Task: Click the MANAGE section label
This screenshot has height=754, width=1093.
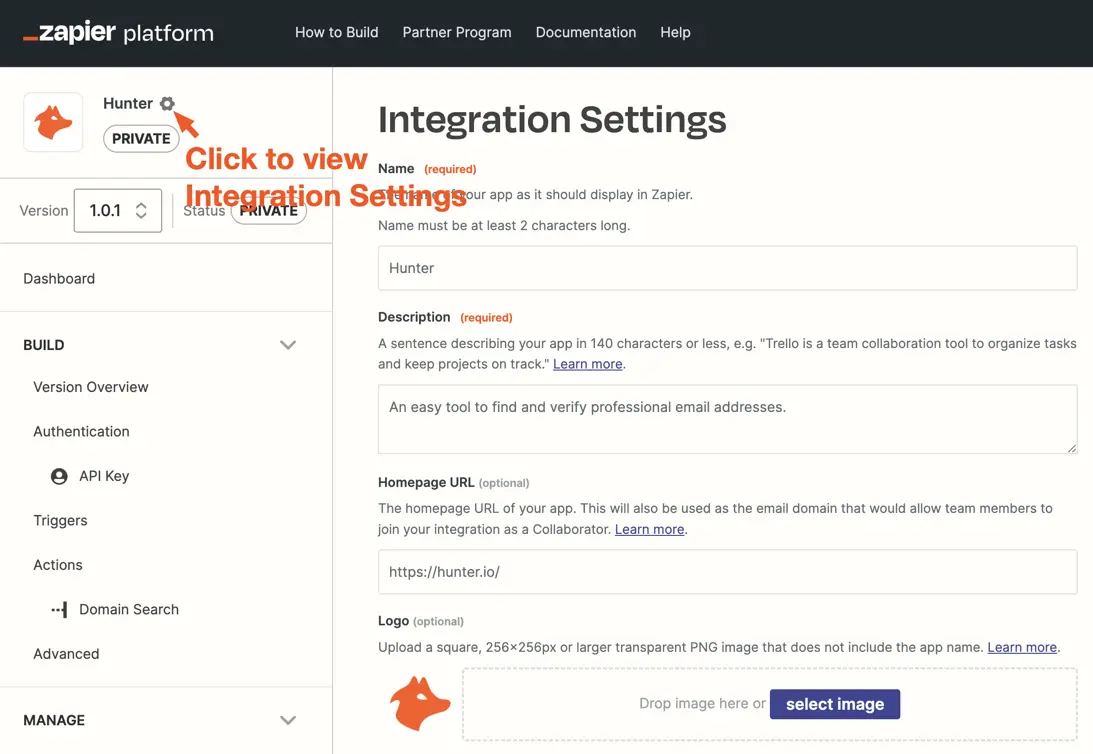Action: point(54,721)
